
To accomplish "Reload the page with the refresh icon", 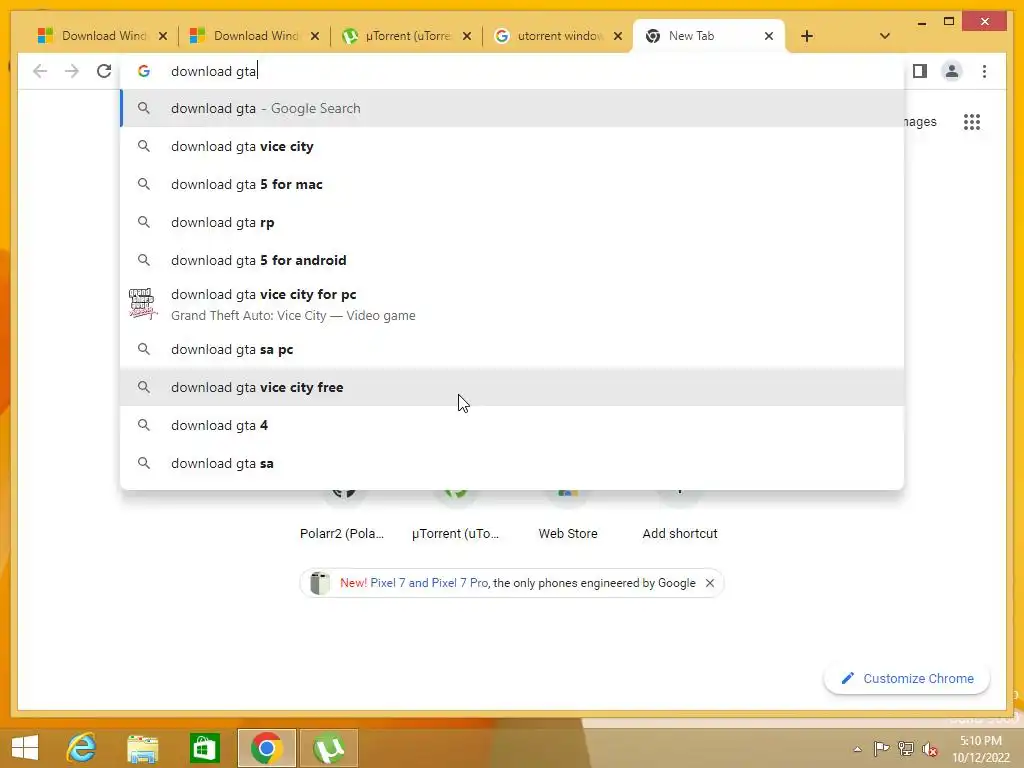I will pos(104,71).
